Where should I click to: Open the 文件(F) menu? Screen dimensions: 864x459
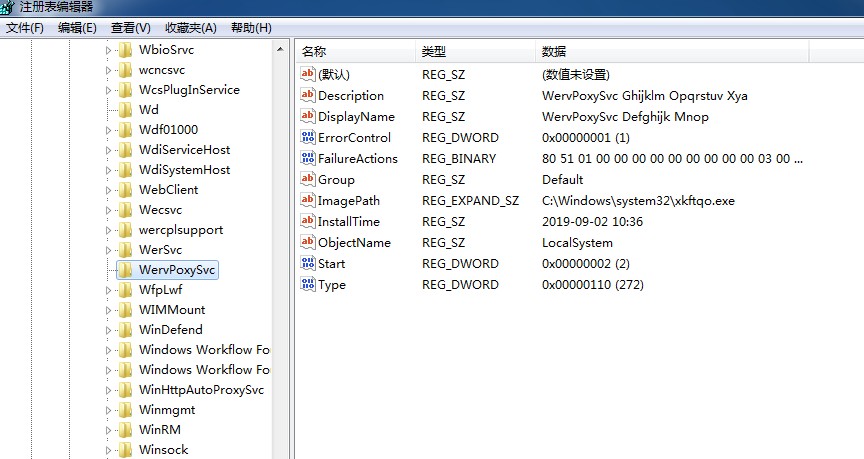click(x=25, y=28)
